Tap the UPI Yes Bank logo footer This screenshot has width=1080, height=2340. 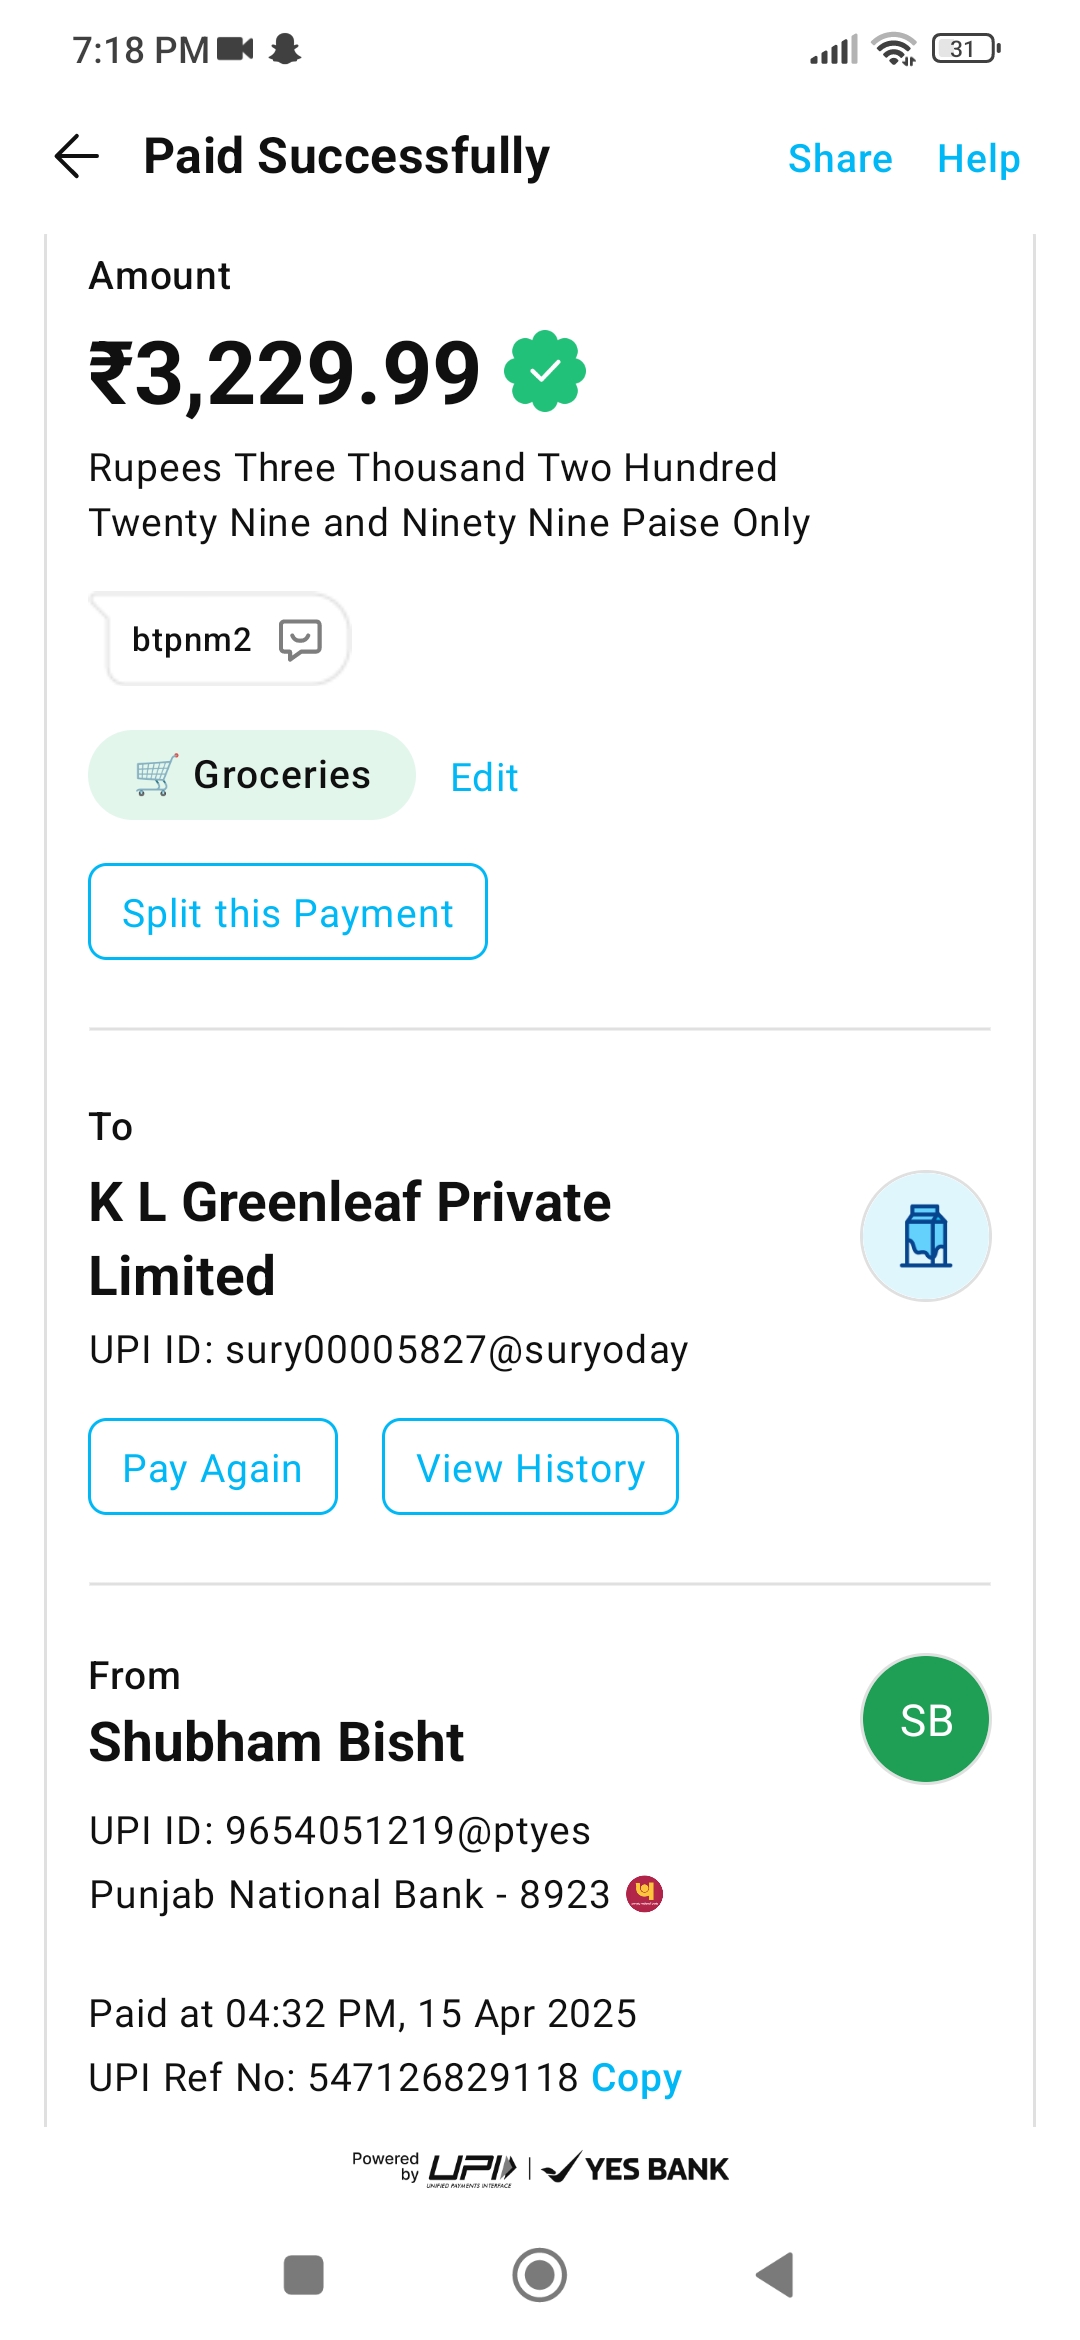tap(540, 2168)
